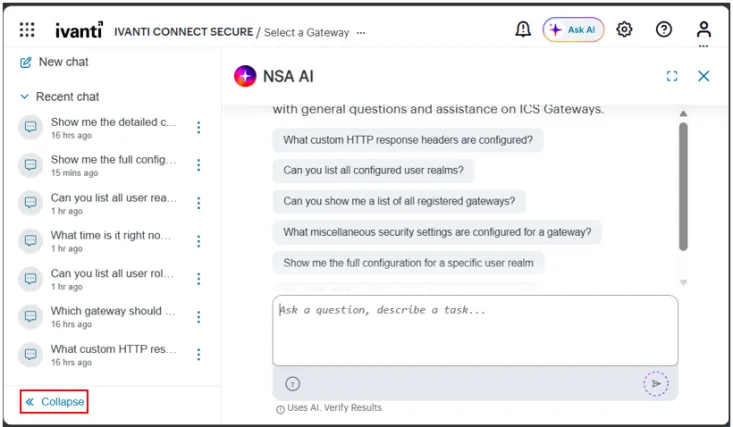
Task: Open chat 'Can you list all user rol...'
Action: click(x=114, y=279)
